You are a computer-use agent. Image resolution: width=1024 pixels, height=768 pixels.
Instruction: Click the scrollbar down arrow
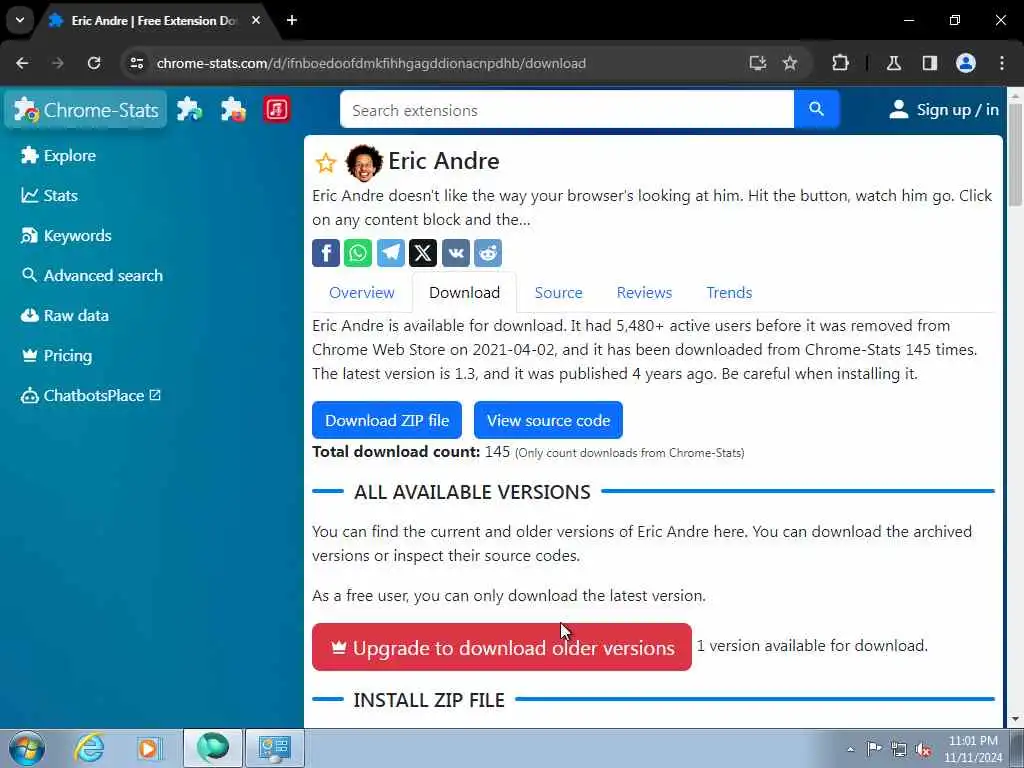point(1015,719)
